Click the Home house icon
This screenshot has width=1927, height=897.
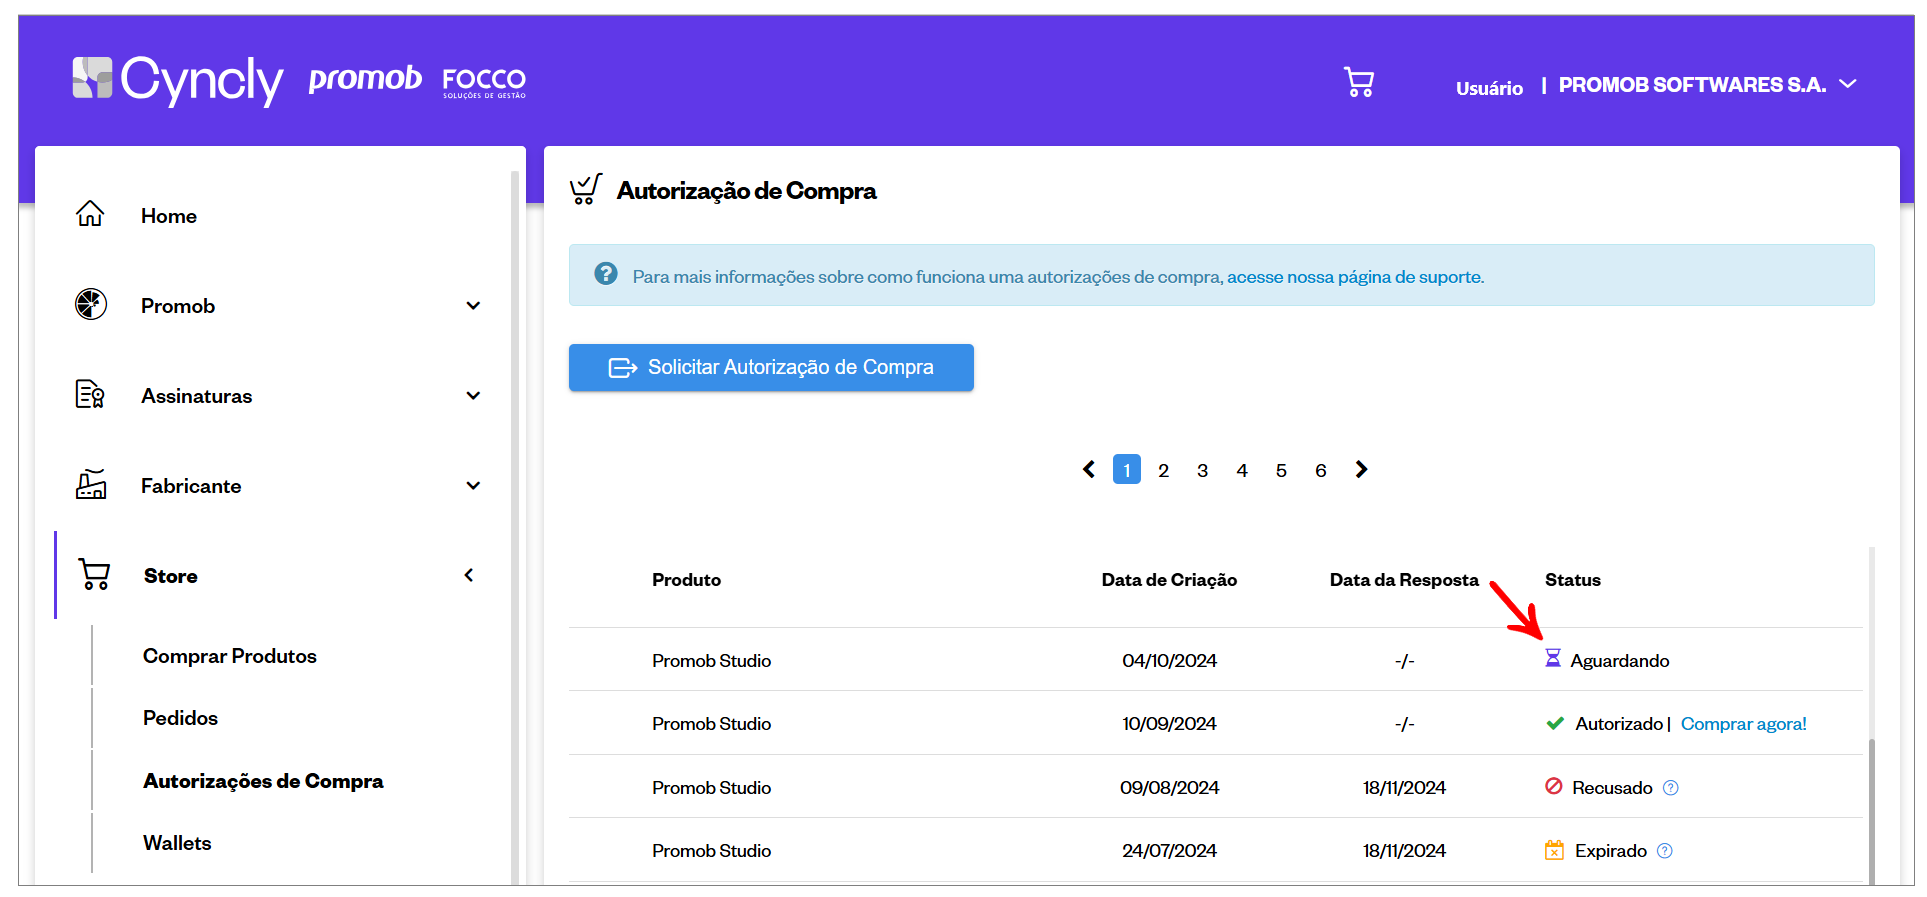click(x=90, y=214)
